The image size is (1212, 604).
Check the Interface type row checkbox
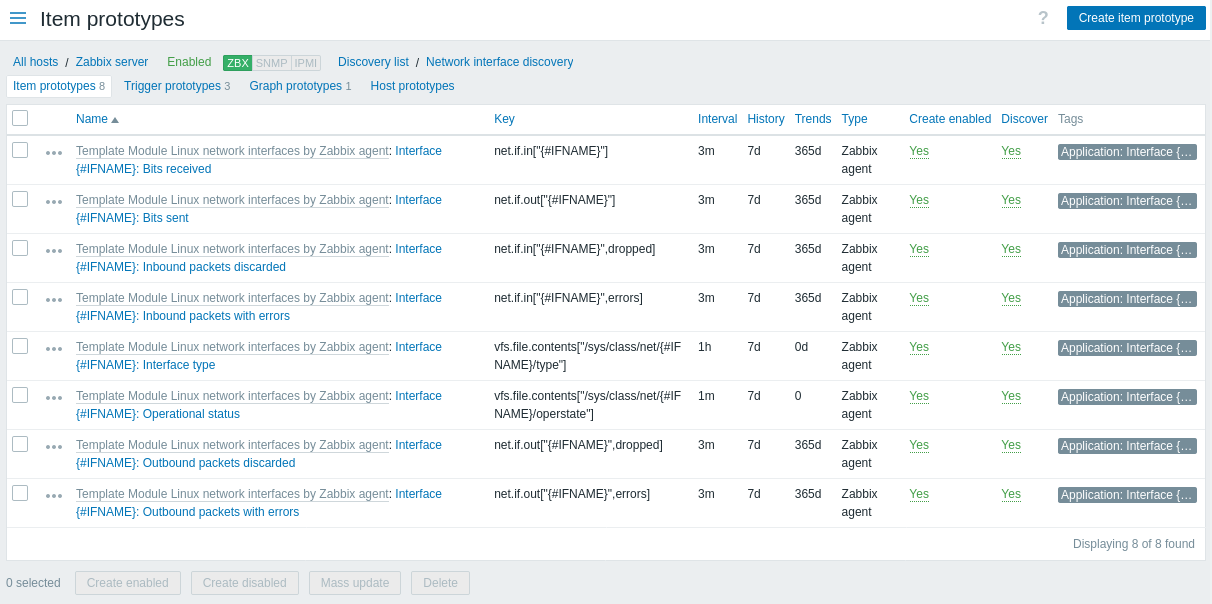click(x=20, y=346)
